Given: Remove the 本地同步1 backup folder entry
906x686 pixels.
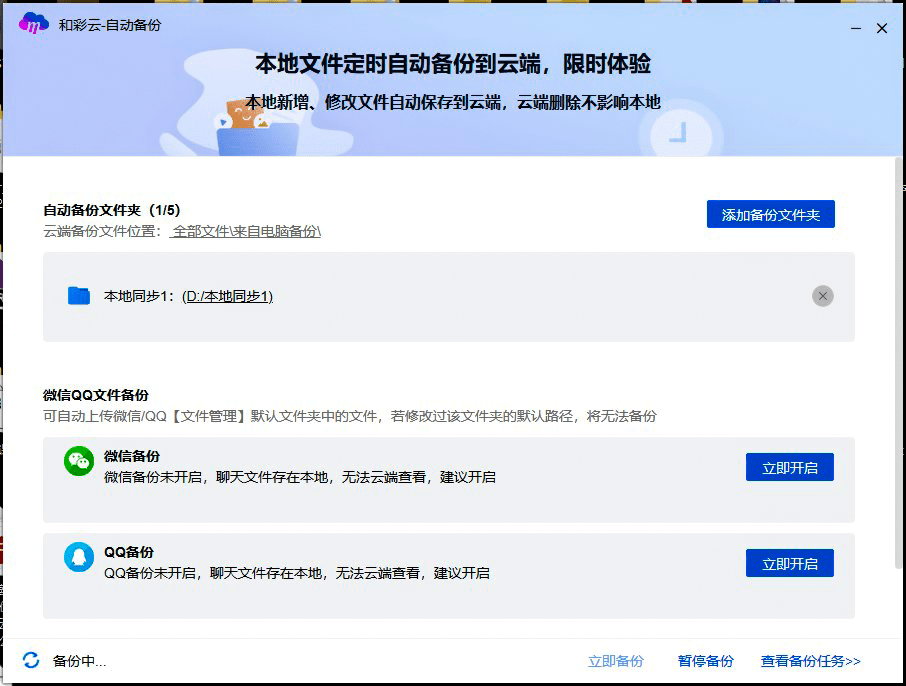Looking at the screenshot, I should click(822, 296).
